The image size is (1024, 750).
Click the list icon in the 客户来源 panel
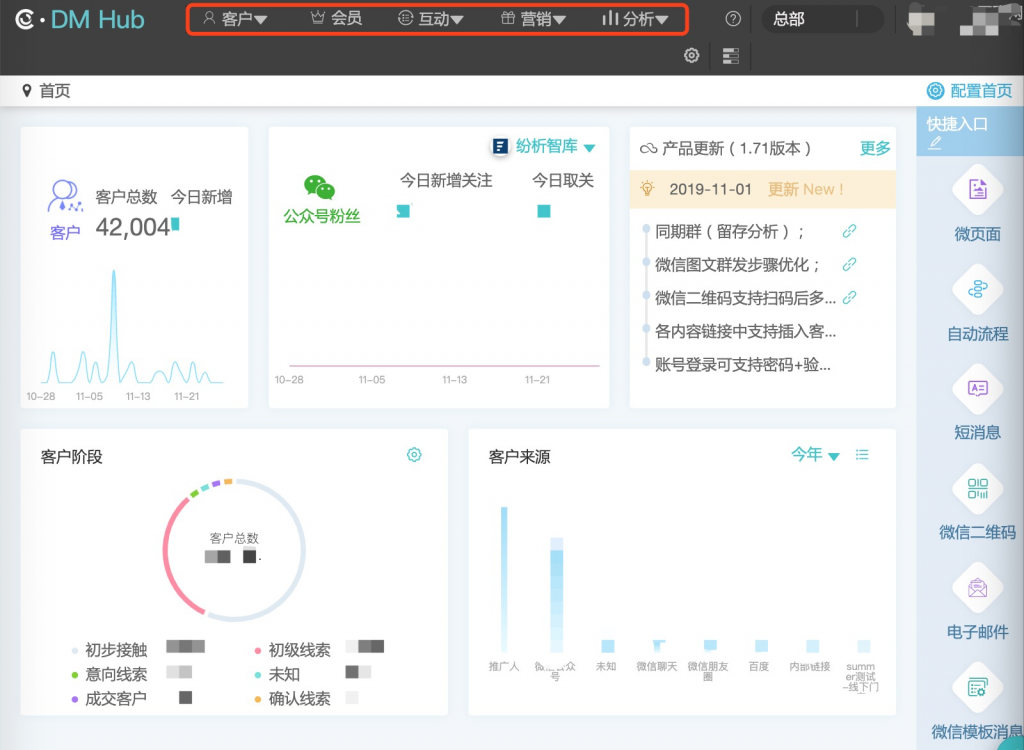[x=862, y=455]
